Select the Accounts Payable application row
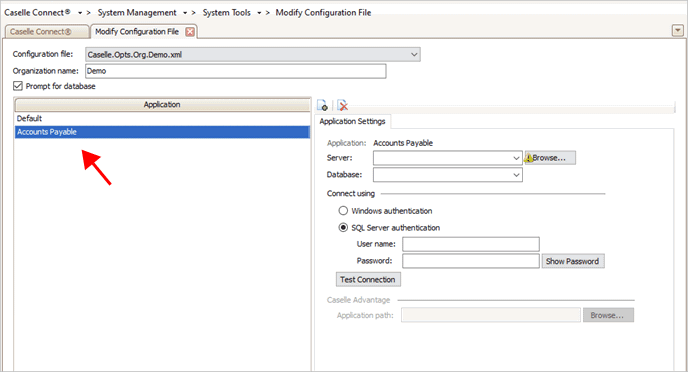Image resolution: width=688 pixels, height=372 pixels. coord(162,132)
